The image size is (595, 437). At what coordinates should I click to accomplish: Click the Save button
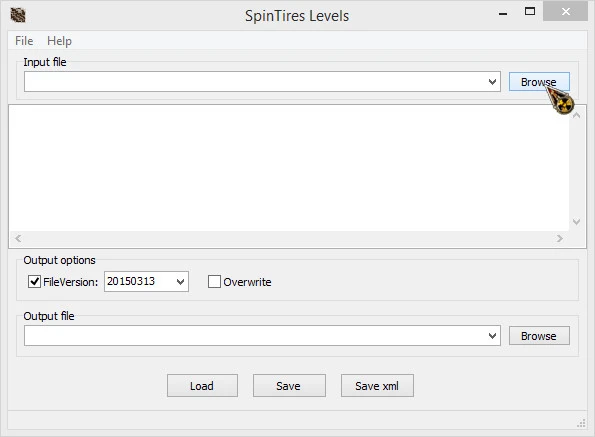[x=289, y=386]
